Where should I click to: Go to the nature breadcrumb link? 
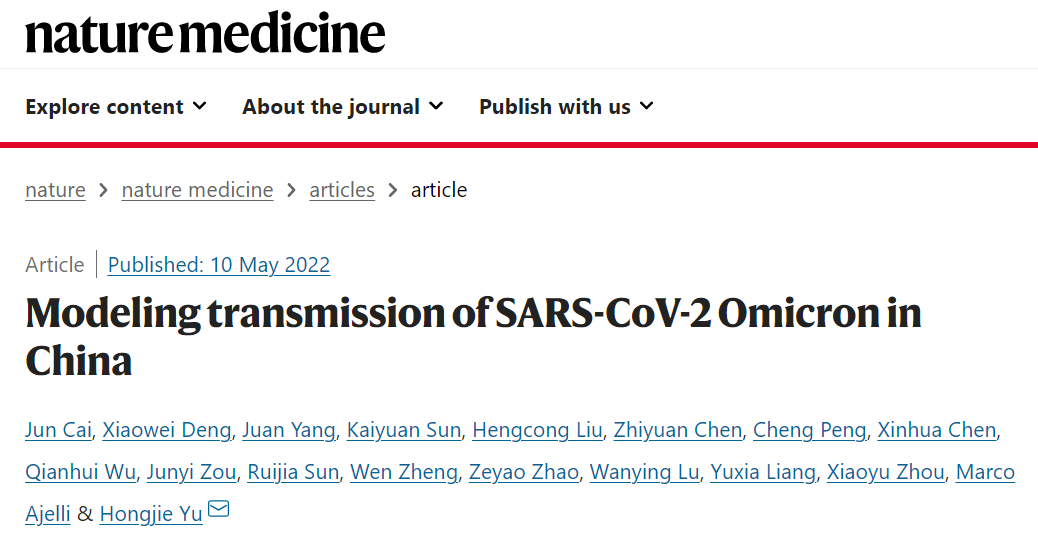[56, 190]
